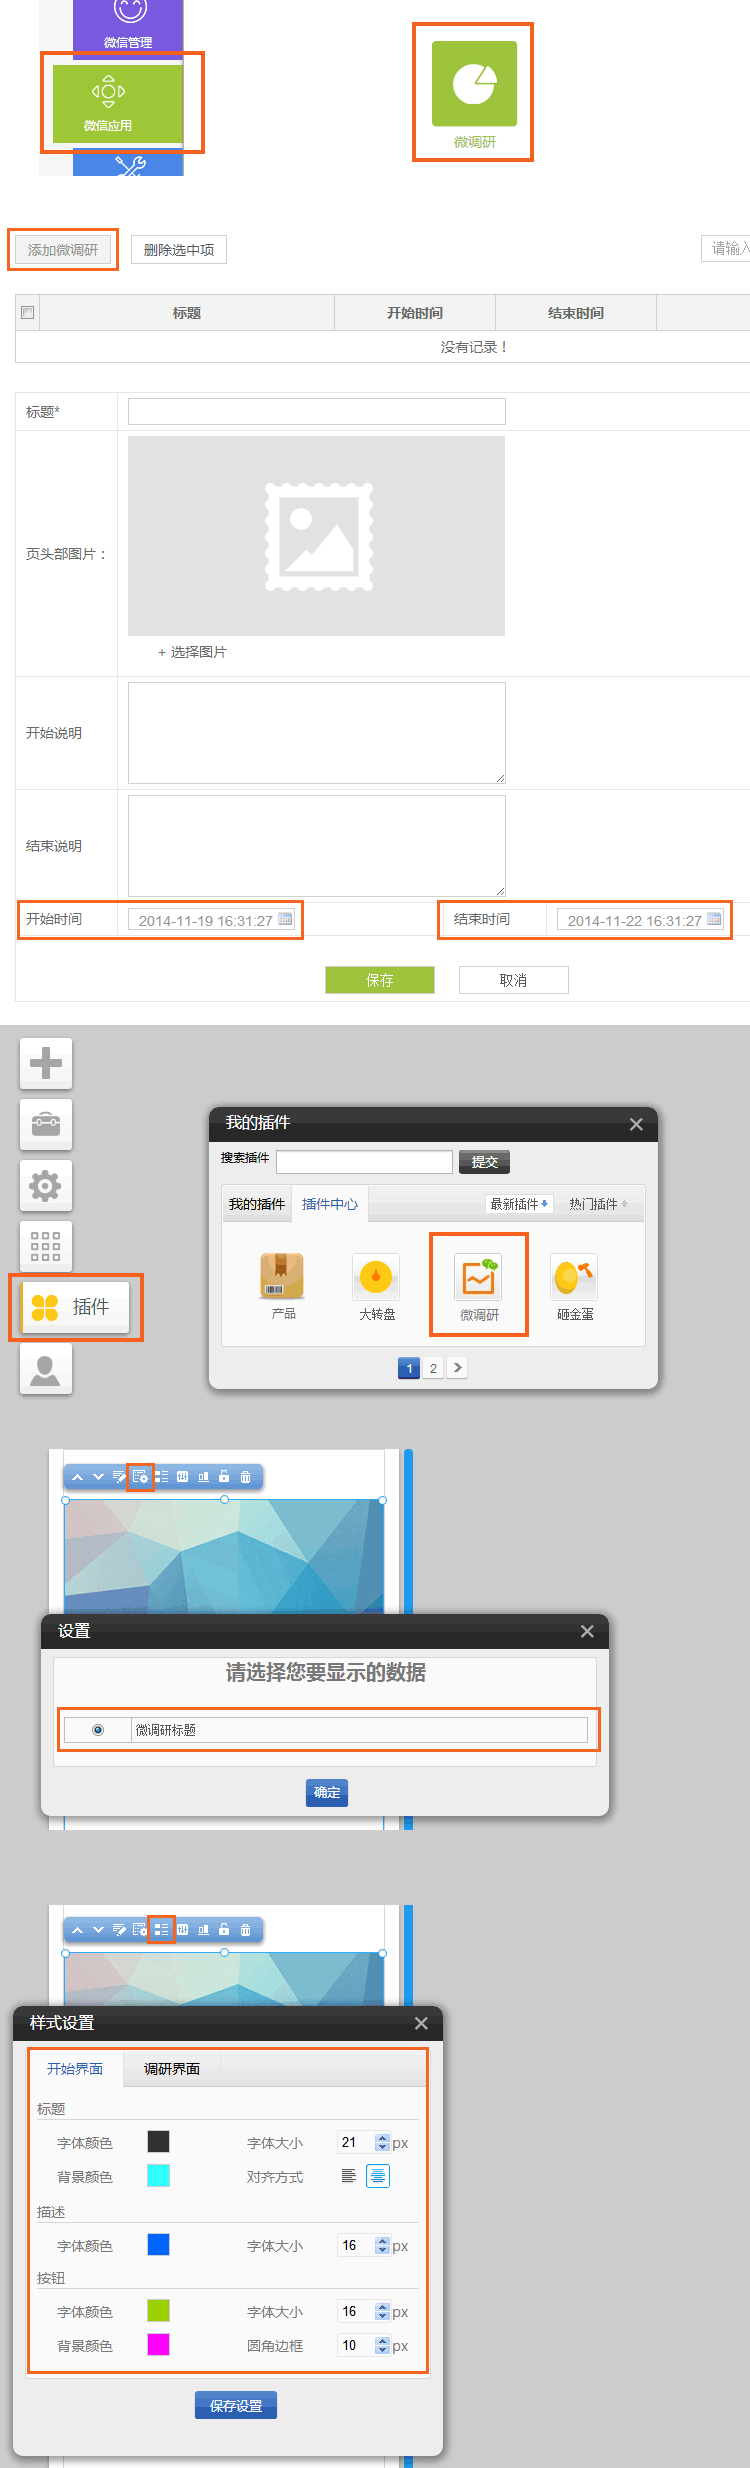
Task: Click the 添加微调研 button
Action: [x=63, y=250]
